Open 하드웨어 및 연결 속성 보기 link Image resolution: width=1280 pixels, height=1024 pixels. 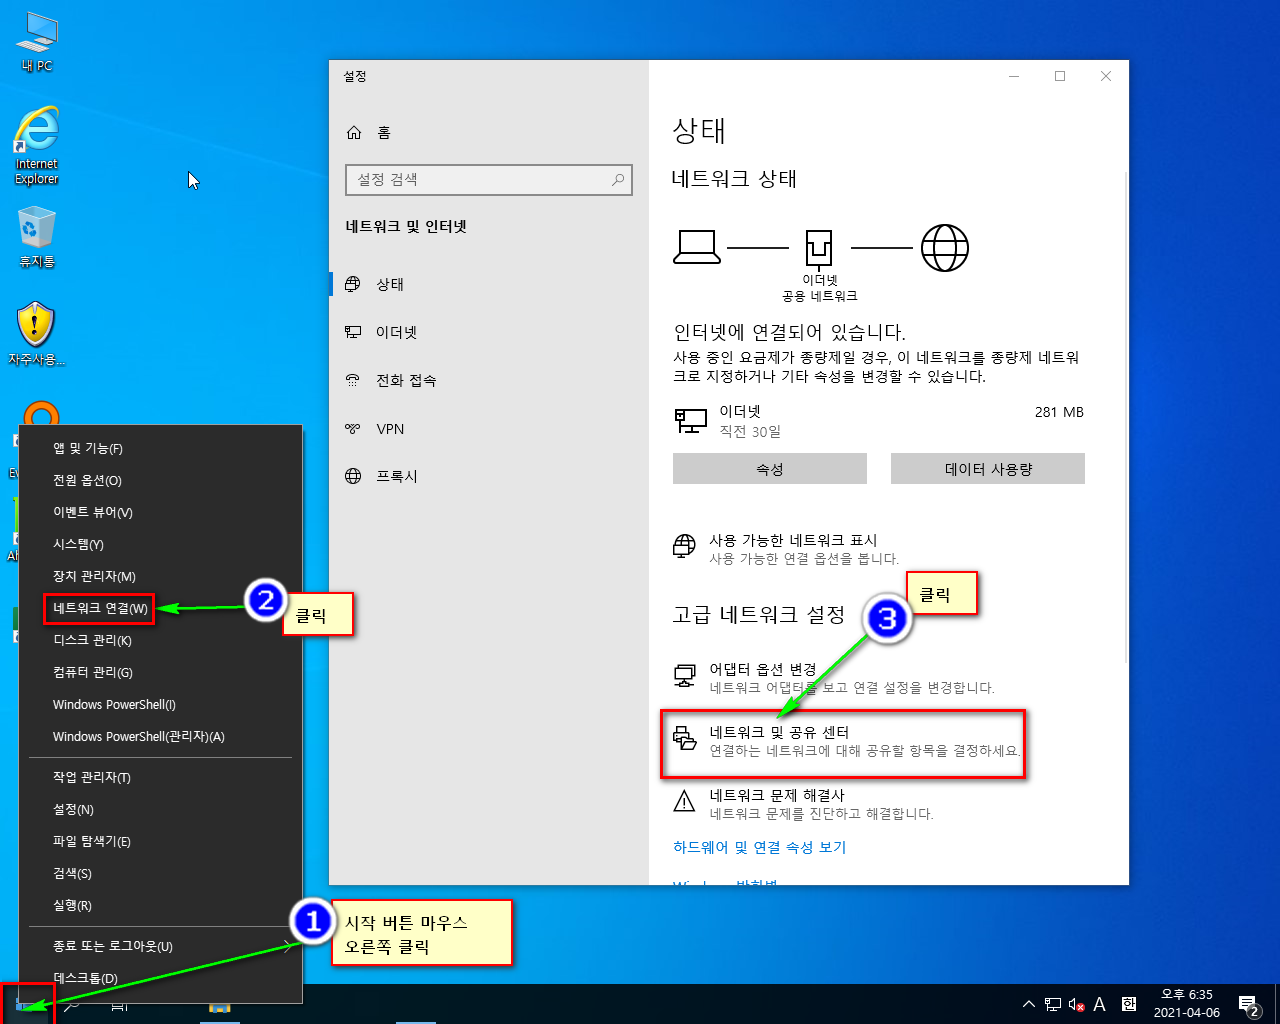coord(759,847)
